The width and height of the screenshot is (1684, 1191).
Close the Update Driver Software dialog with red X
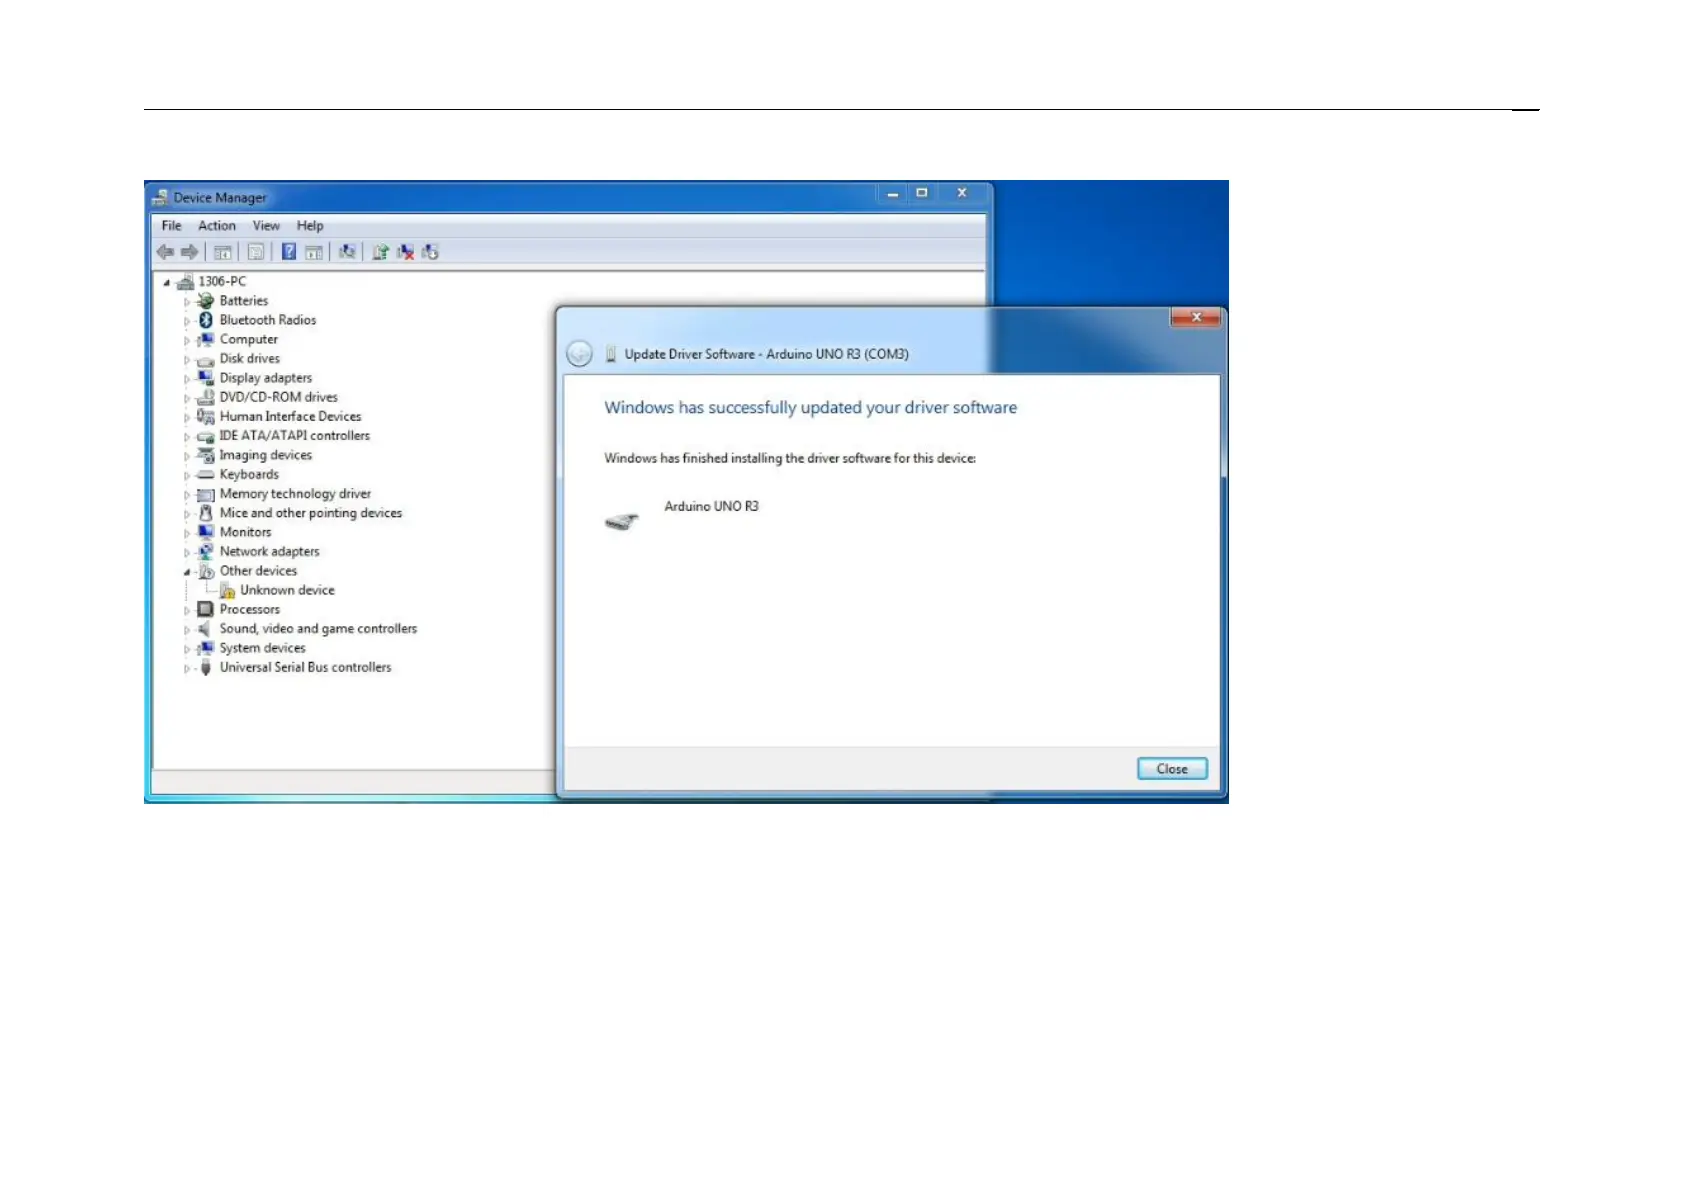tap(1196, 317)
